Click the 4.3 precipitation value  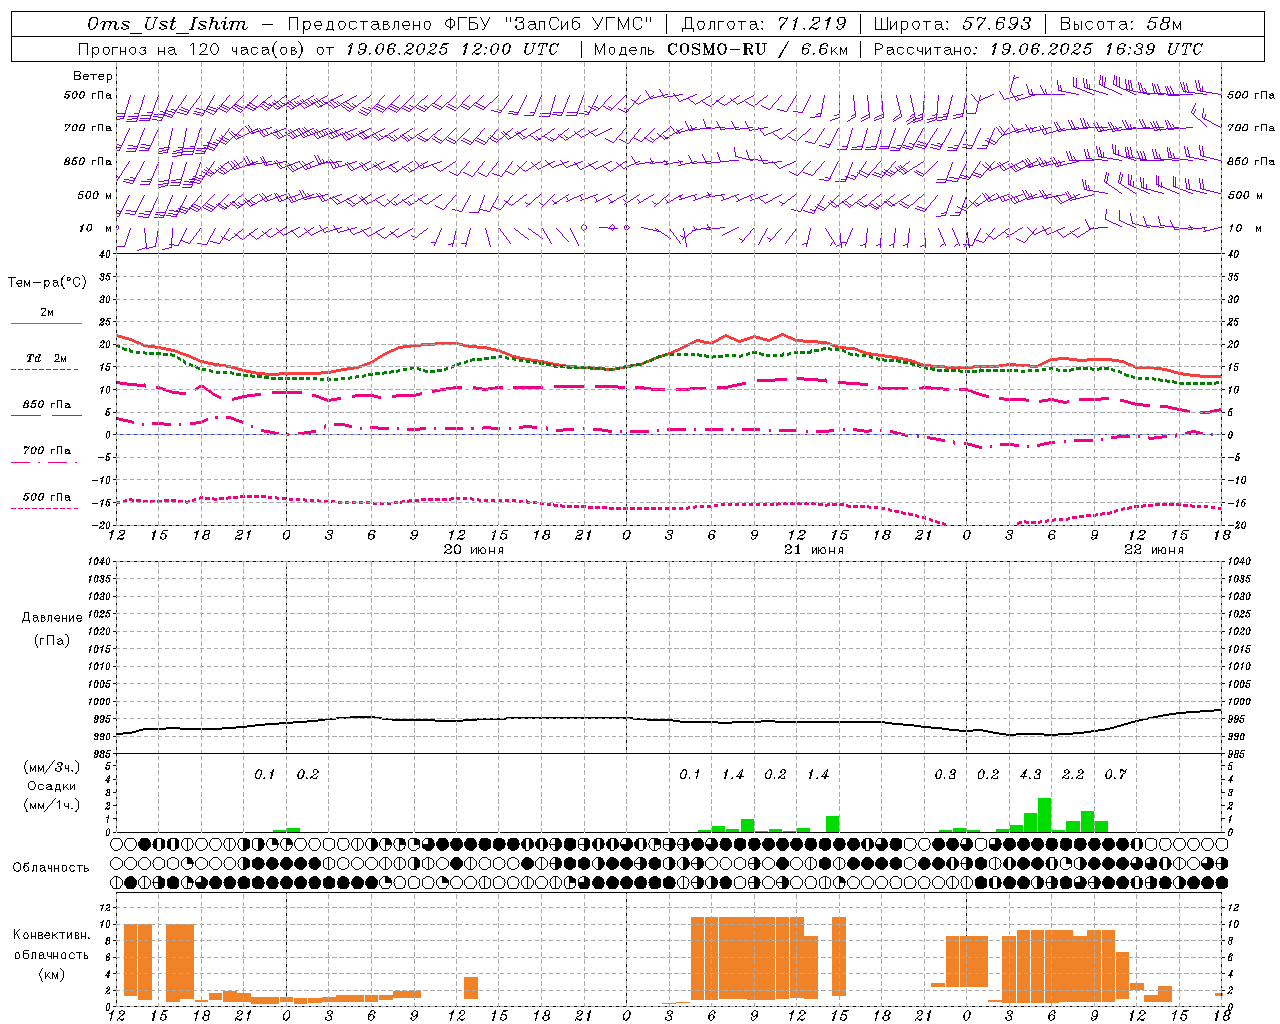[1030, 775]
